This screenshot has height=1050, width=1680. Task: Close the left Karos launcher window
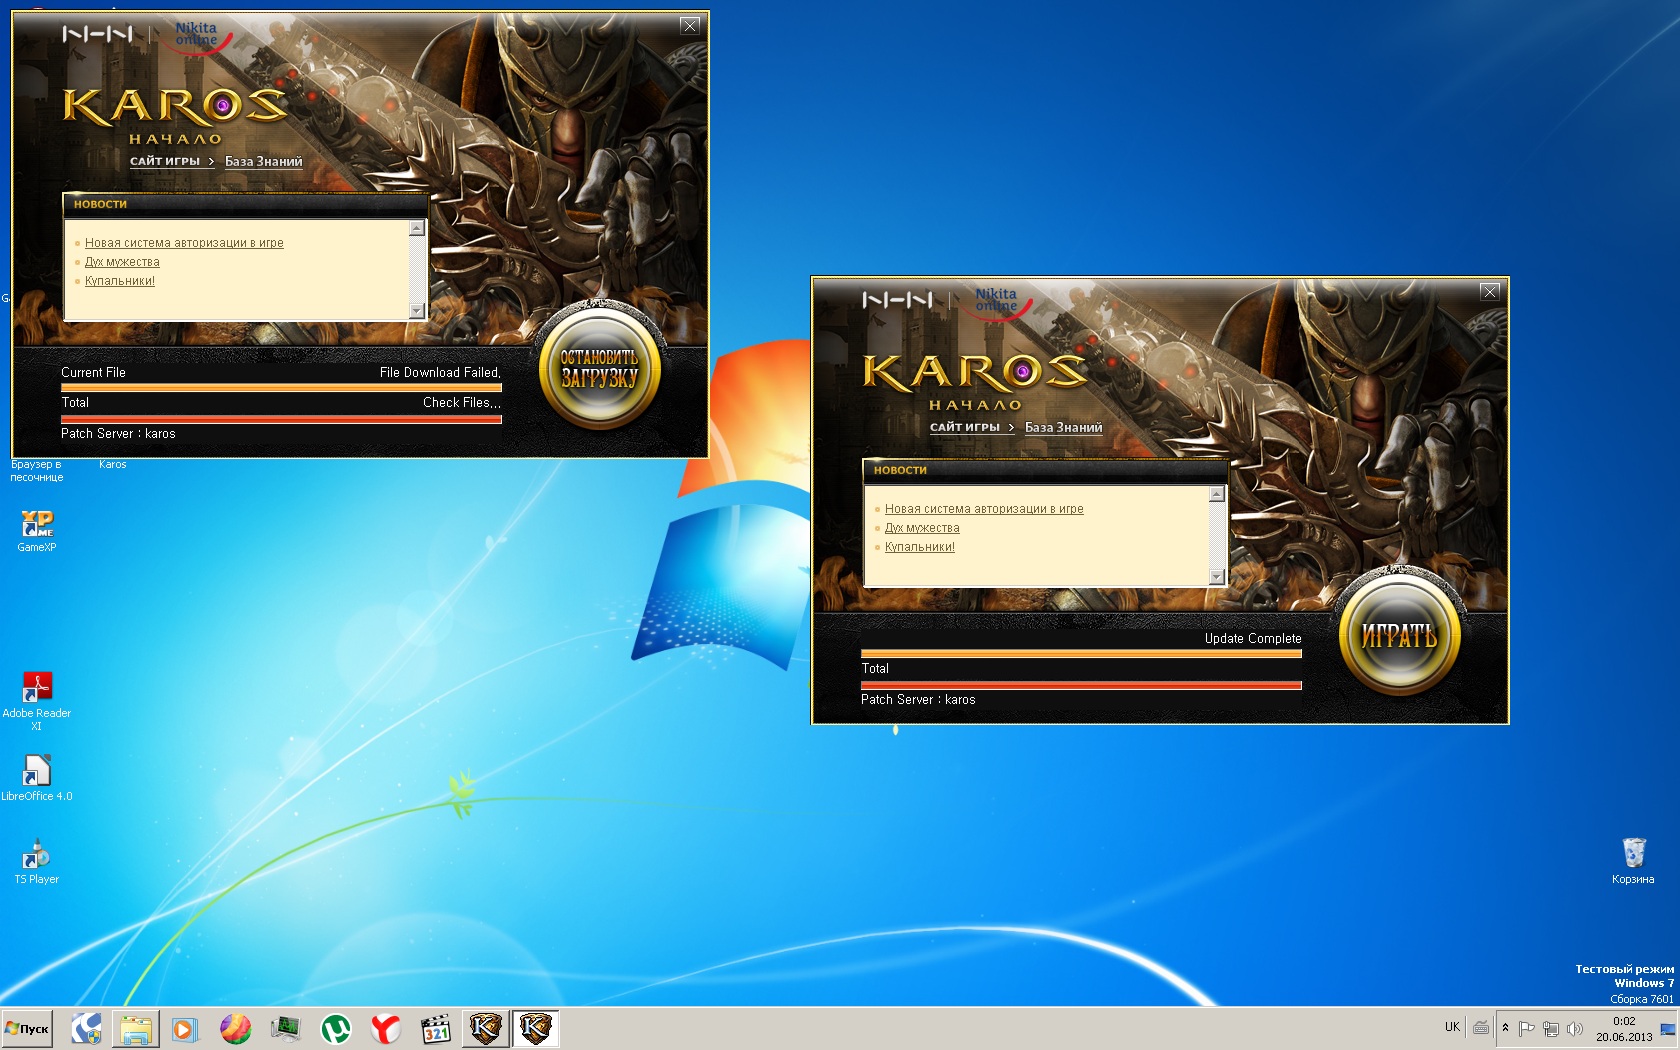pos(690,26)
